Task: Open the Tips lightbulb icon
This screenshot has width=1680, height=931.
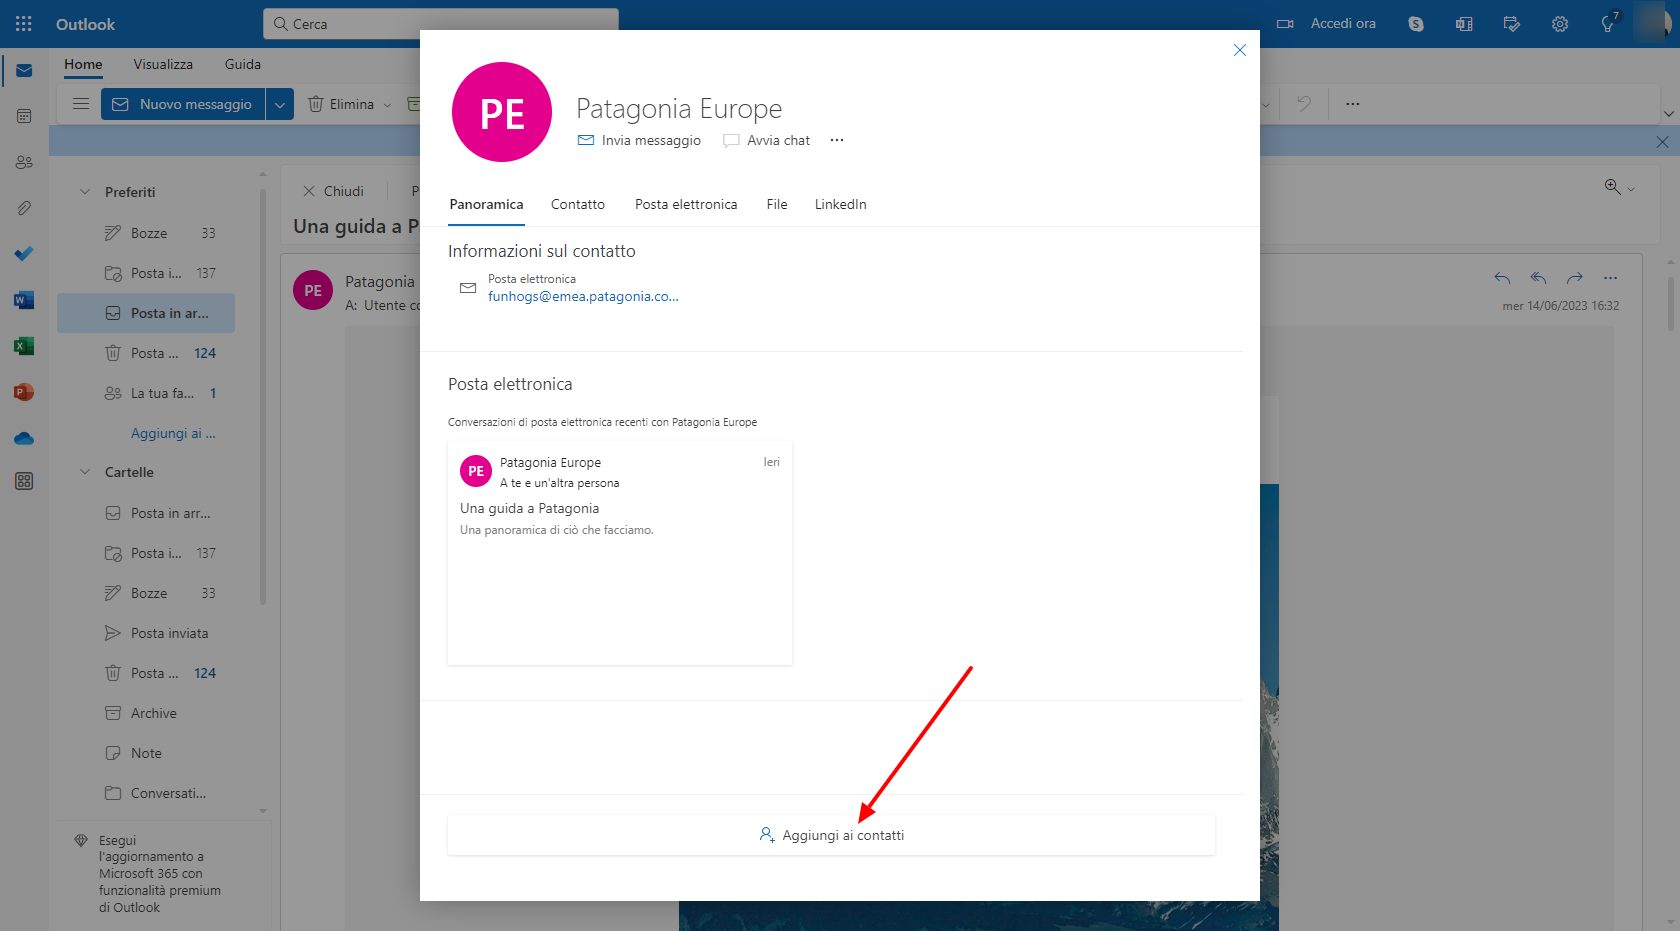Action: click(1608, 24)
